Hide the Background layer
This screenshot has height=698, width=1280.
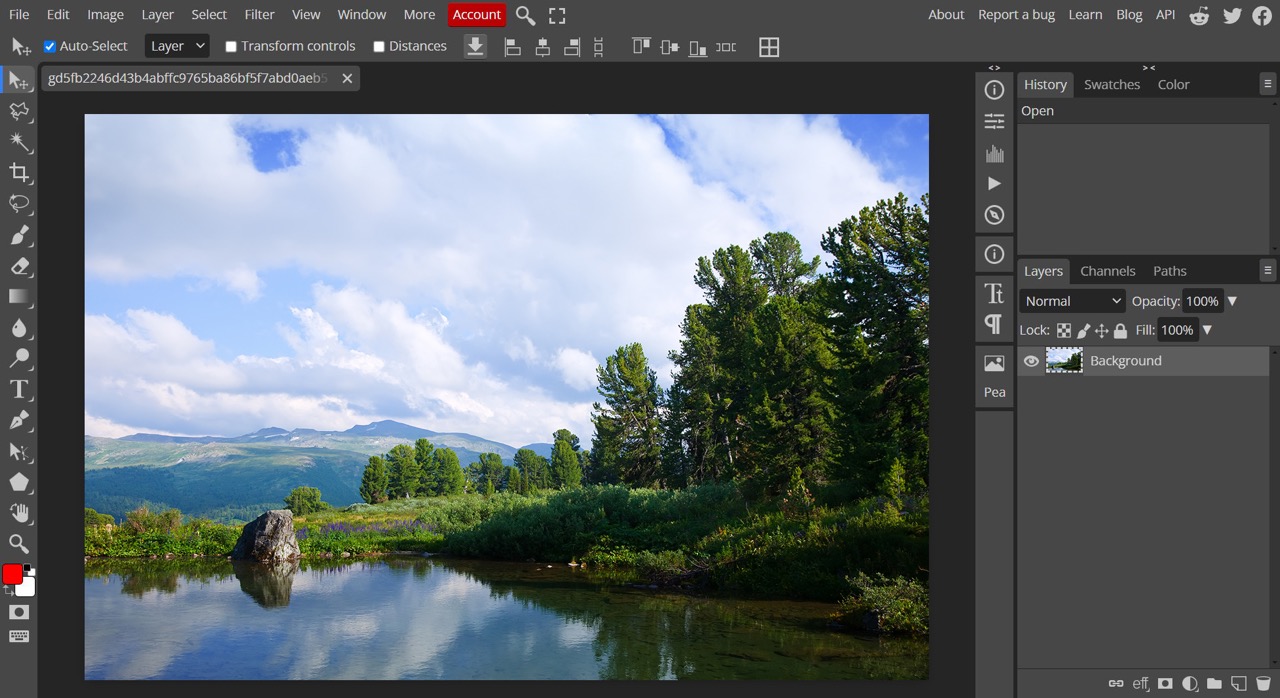point(1031,360)
